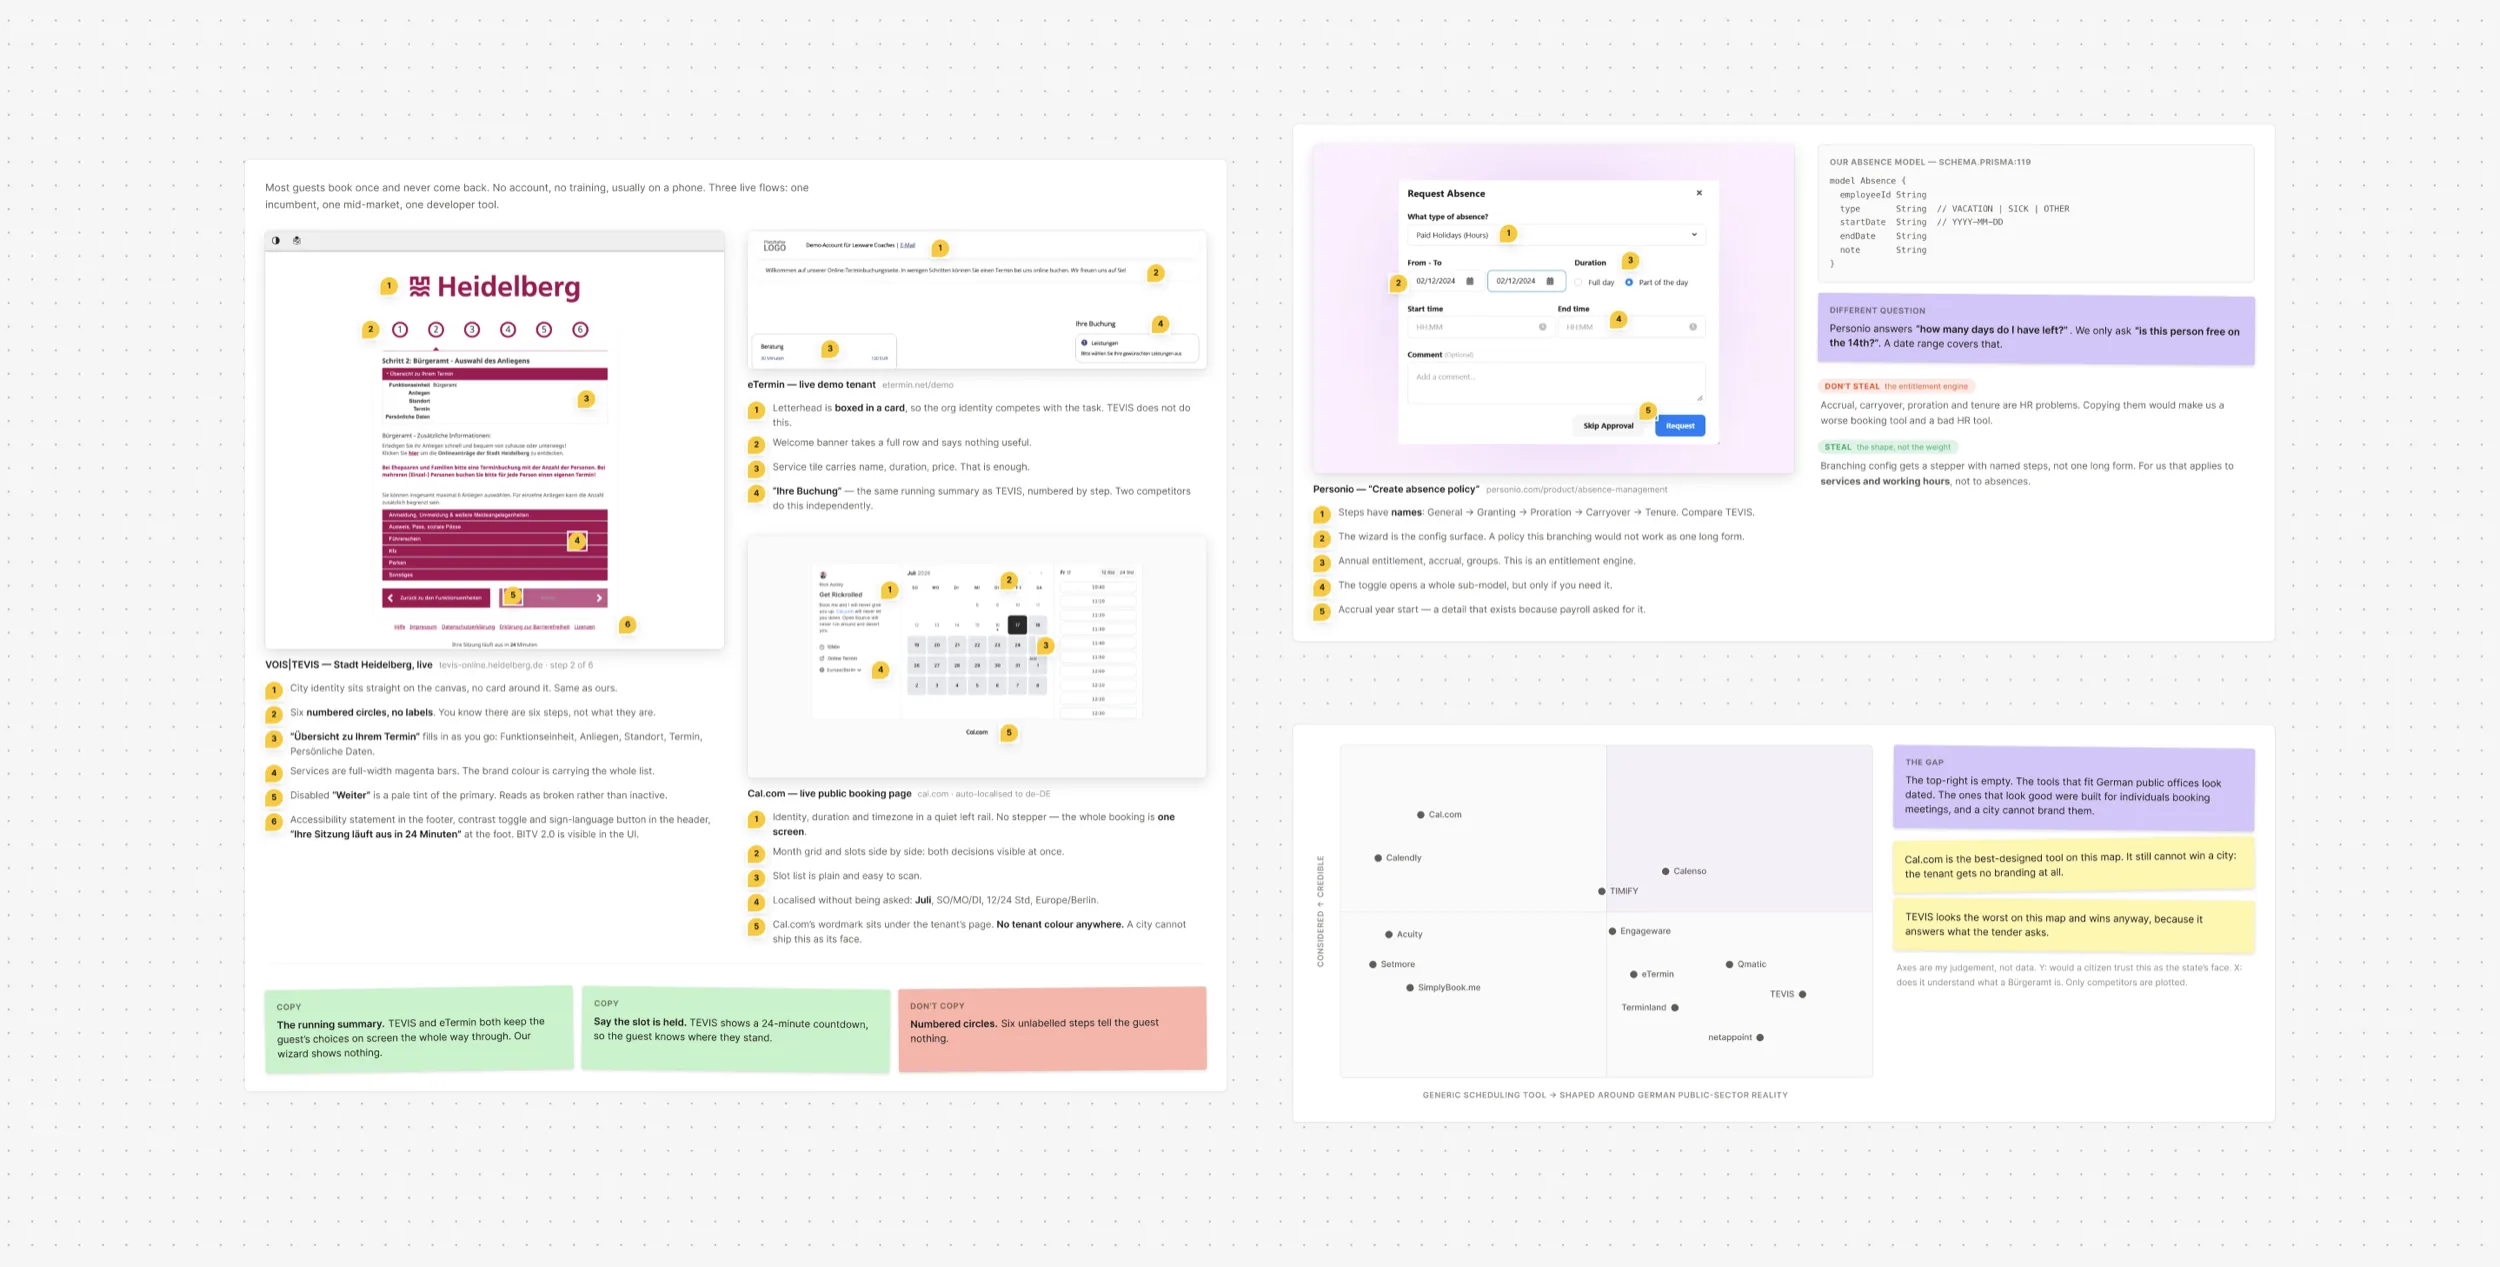Screen dimensions: 2500x1267
Task: Select step 3 circle in Heidelberg wizard
Action: (472, 329)
